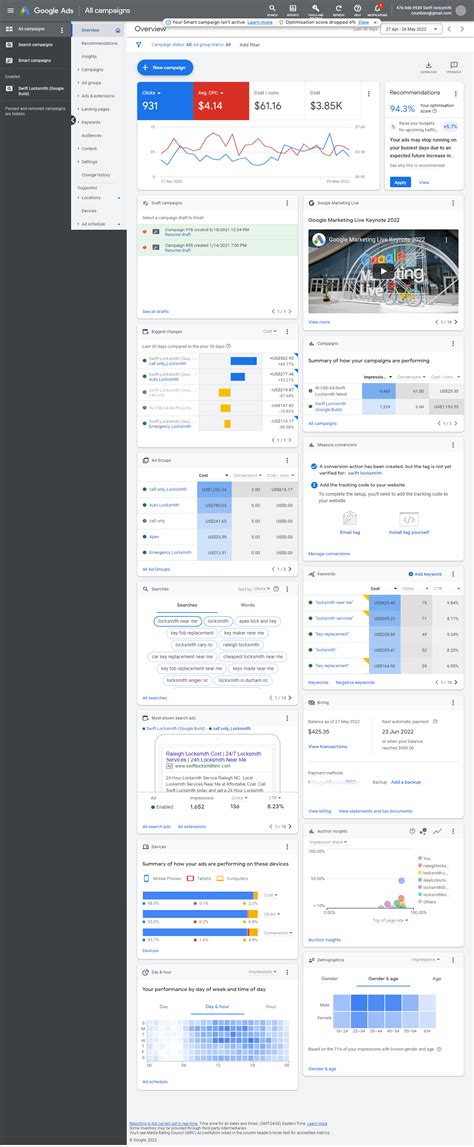474x1147 pixels.
Task: Select Recommendations in navigation menu
Action: (x=99, y=43)
